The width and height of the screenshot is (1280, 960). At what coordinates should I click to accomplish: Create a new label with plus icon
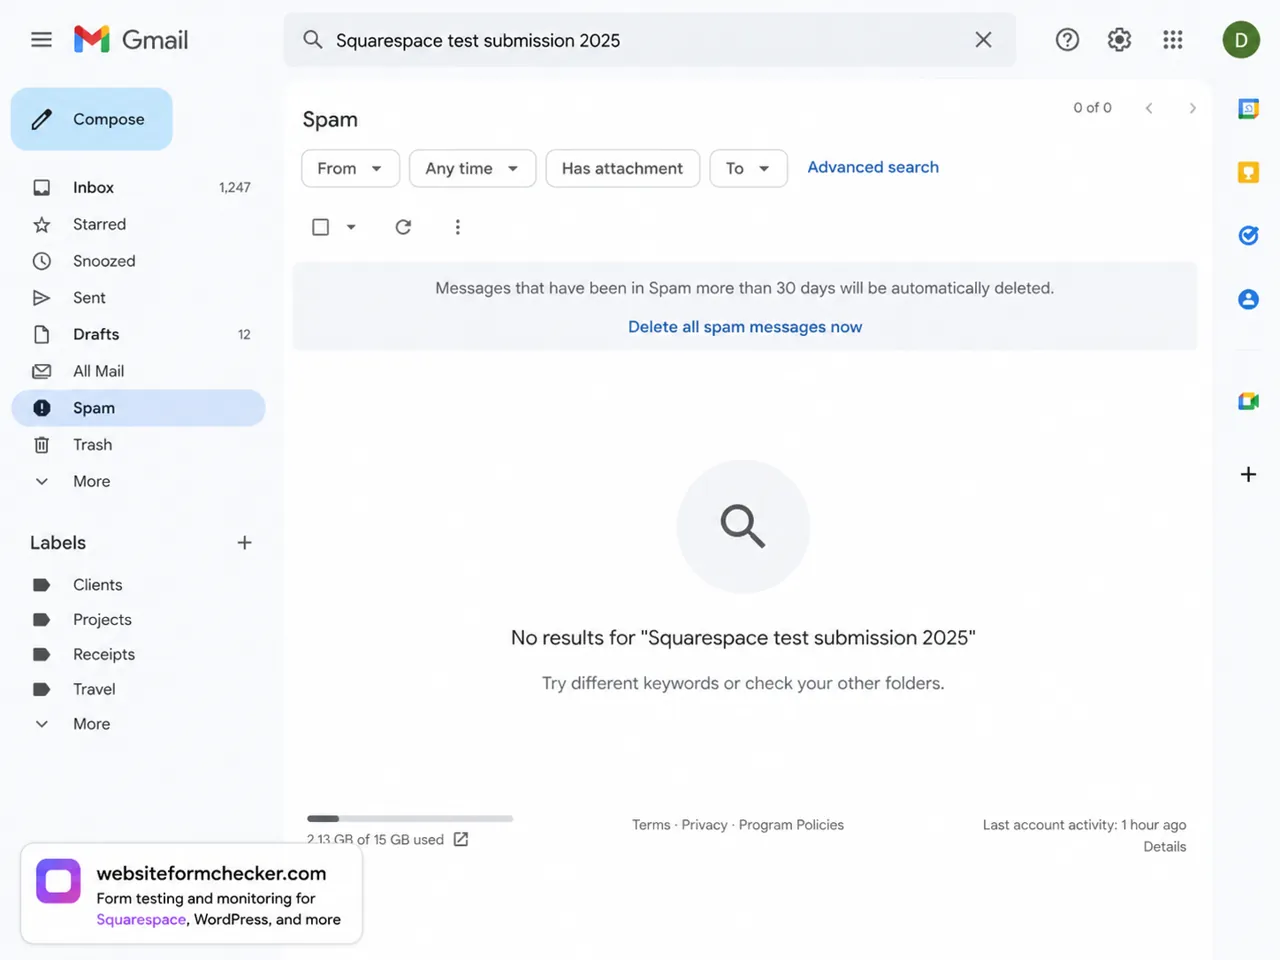click(x=244, y=543)
